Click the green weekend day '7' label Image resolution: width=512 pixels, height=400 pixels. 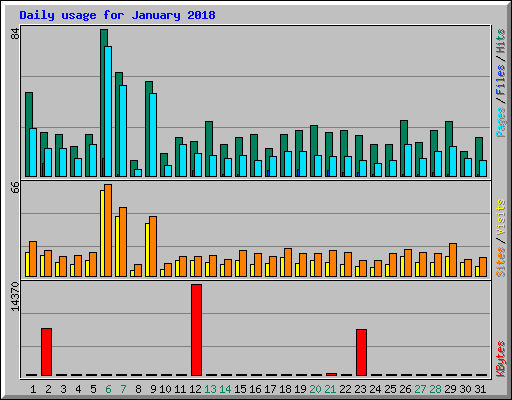(x=123, y=389)
